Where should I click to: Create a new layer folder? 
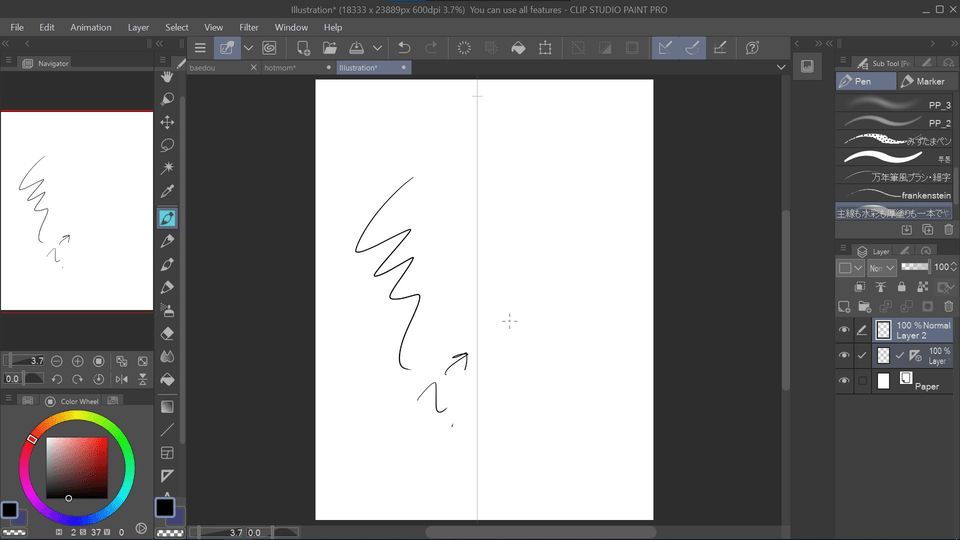pyautogui.click(x=864, y=306)
